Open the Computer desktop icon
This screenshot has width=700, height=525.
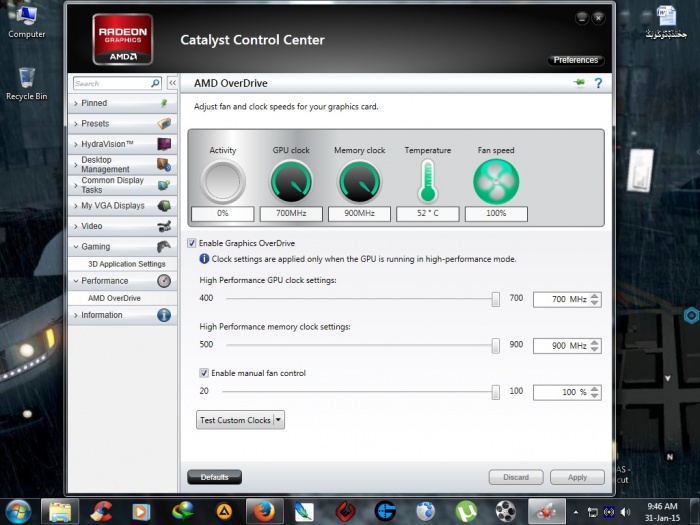coord(26,22)
